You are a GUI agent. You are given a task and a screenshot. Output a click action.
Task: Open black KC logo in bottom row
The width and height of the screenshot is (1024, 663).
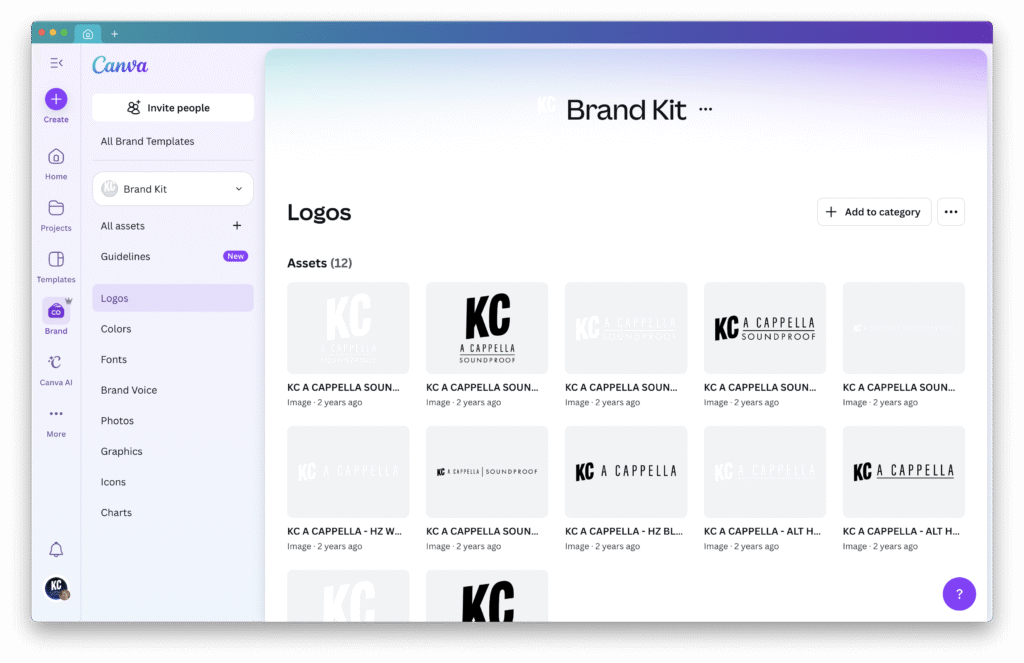pos(487,596)
